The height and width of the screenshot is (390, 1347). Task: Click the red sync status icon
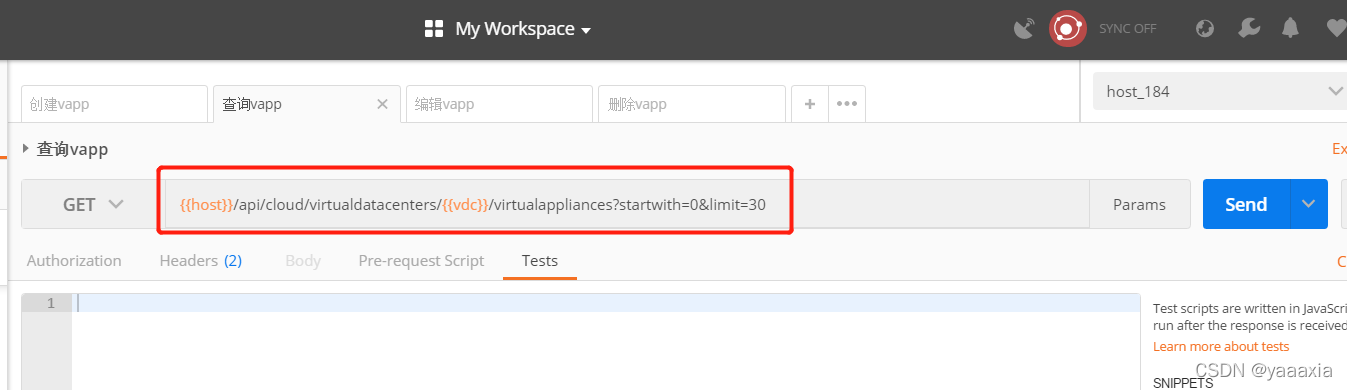tap(1067, 29)
